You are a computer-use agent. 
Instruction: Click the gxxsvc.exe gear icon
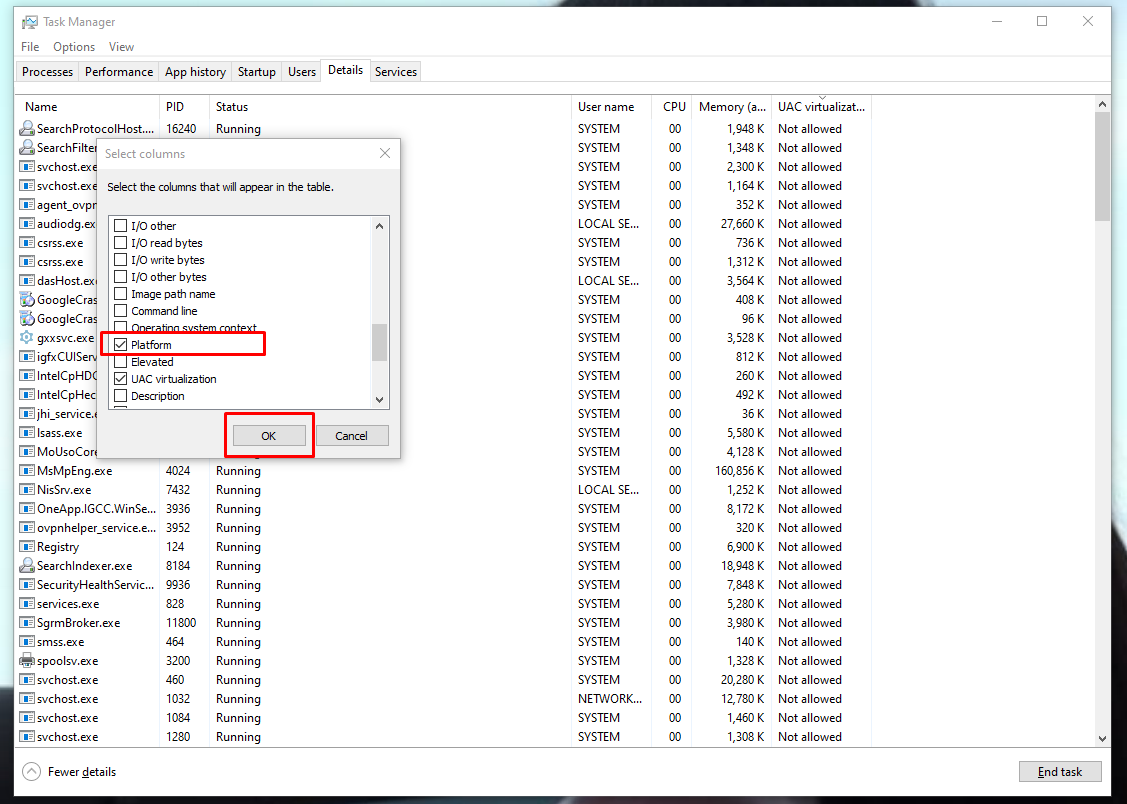point(27,338)
